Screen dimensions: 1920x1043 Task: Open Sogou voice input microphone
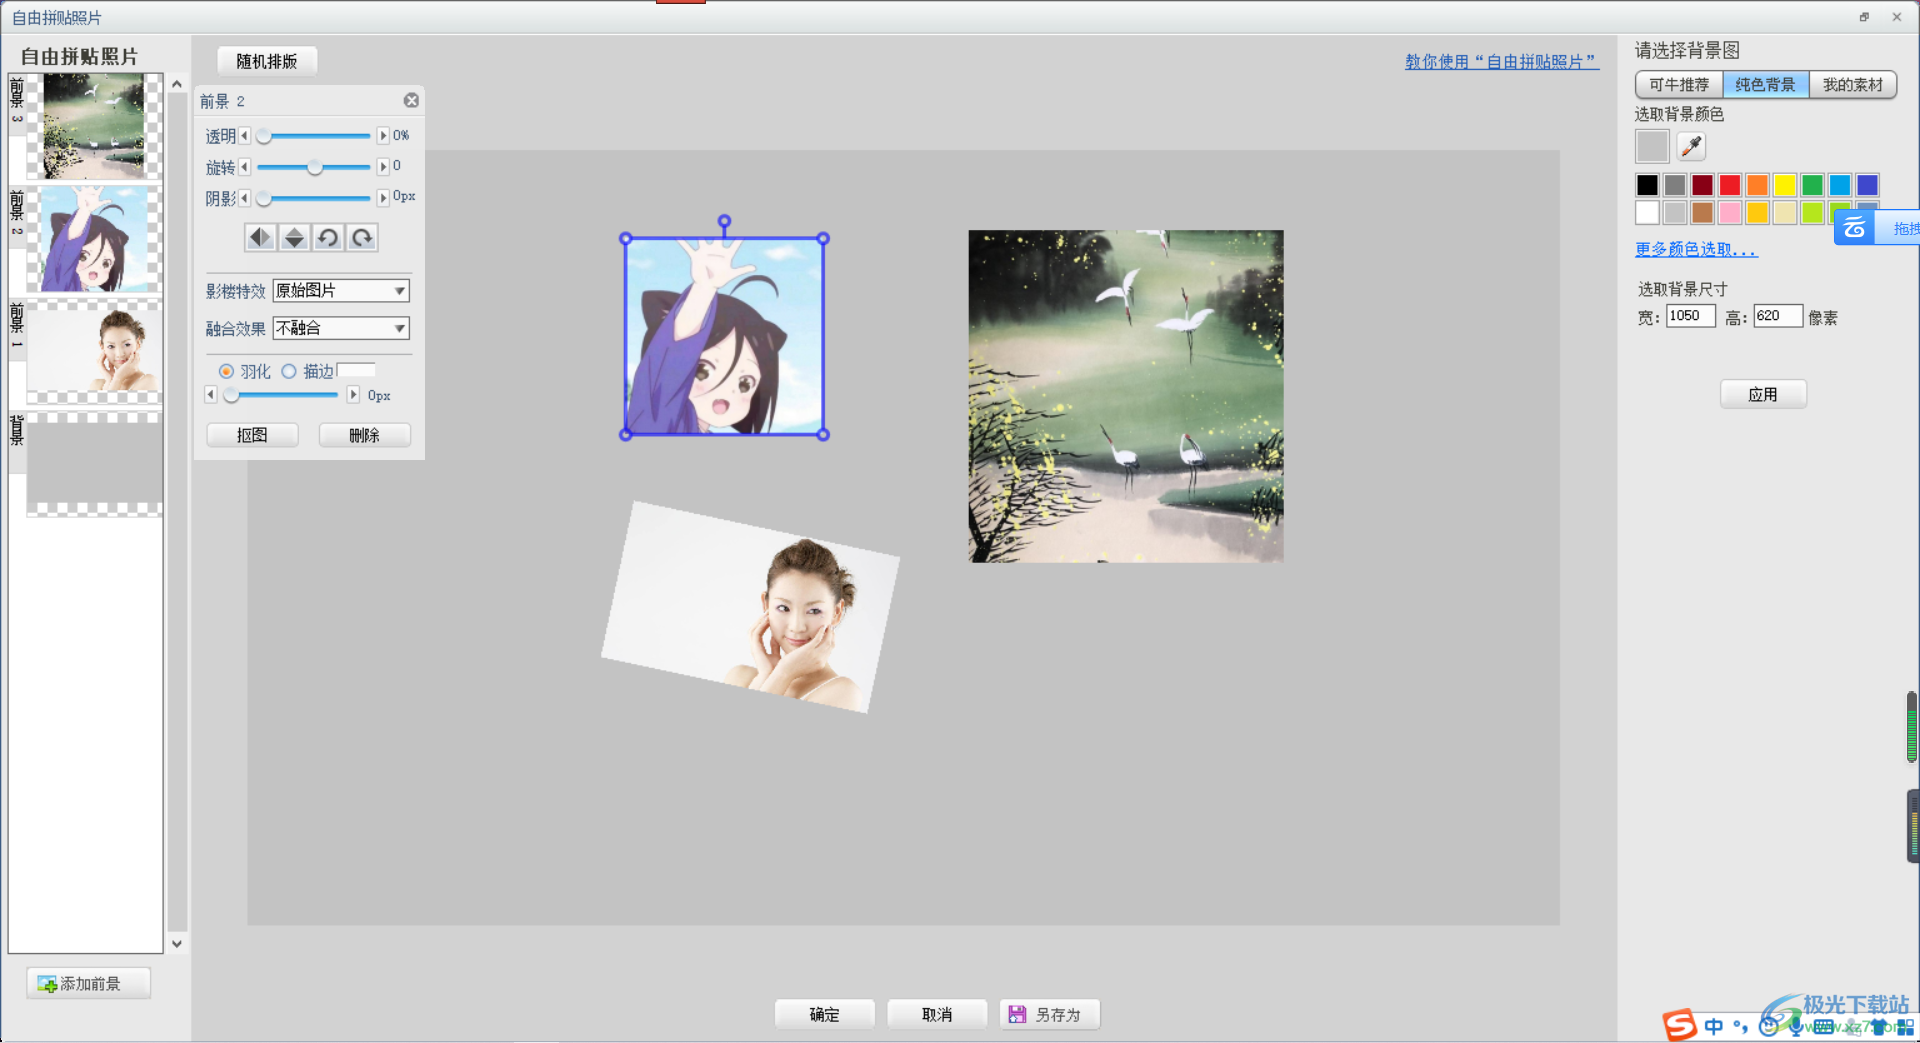(1796, 1026)
